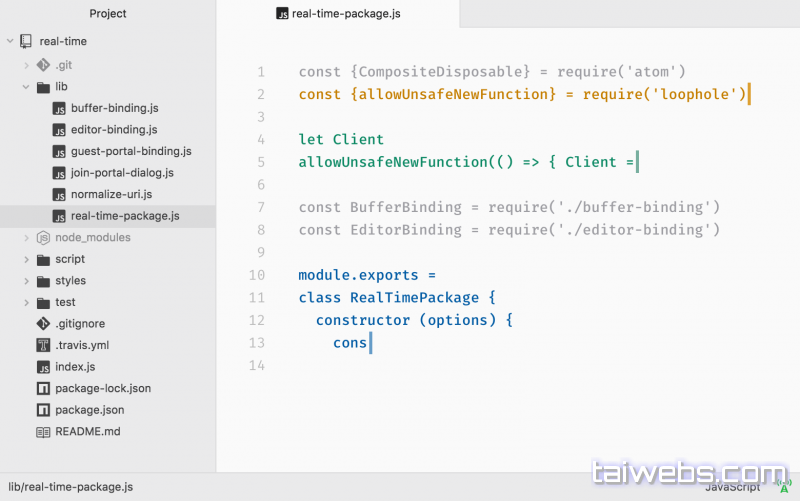
Task: Click the book icon next to README.md
Action: point(43,432)
